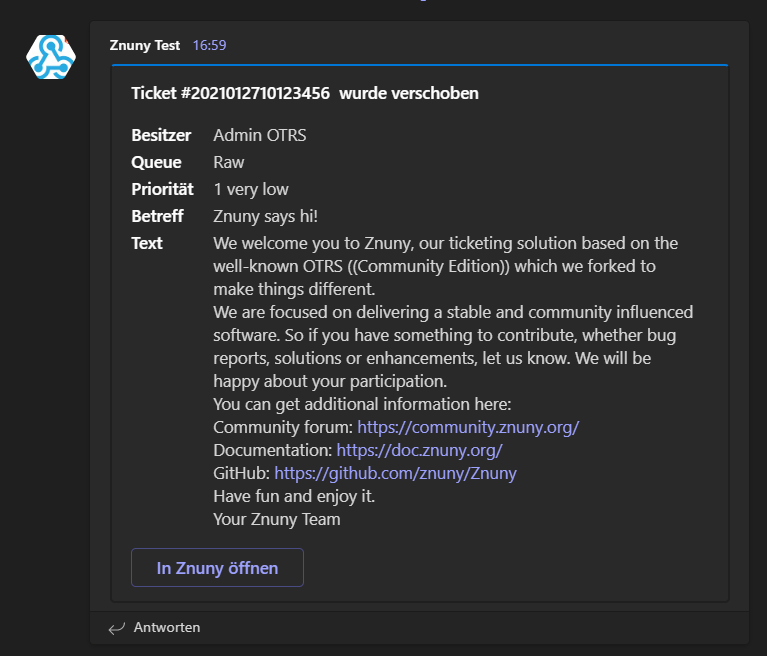
Task: Click the 'wurde verschoben' heading text
Action: [x=409, y=93]
